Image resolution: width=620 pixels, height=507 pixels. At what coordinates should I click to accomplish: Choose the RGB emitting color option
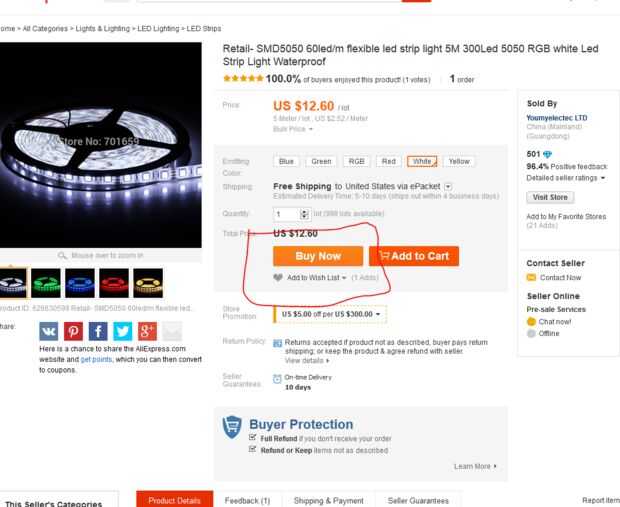(x=356, y=161)
